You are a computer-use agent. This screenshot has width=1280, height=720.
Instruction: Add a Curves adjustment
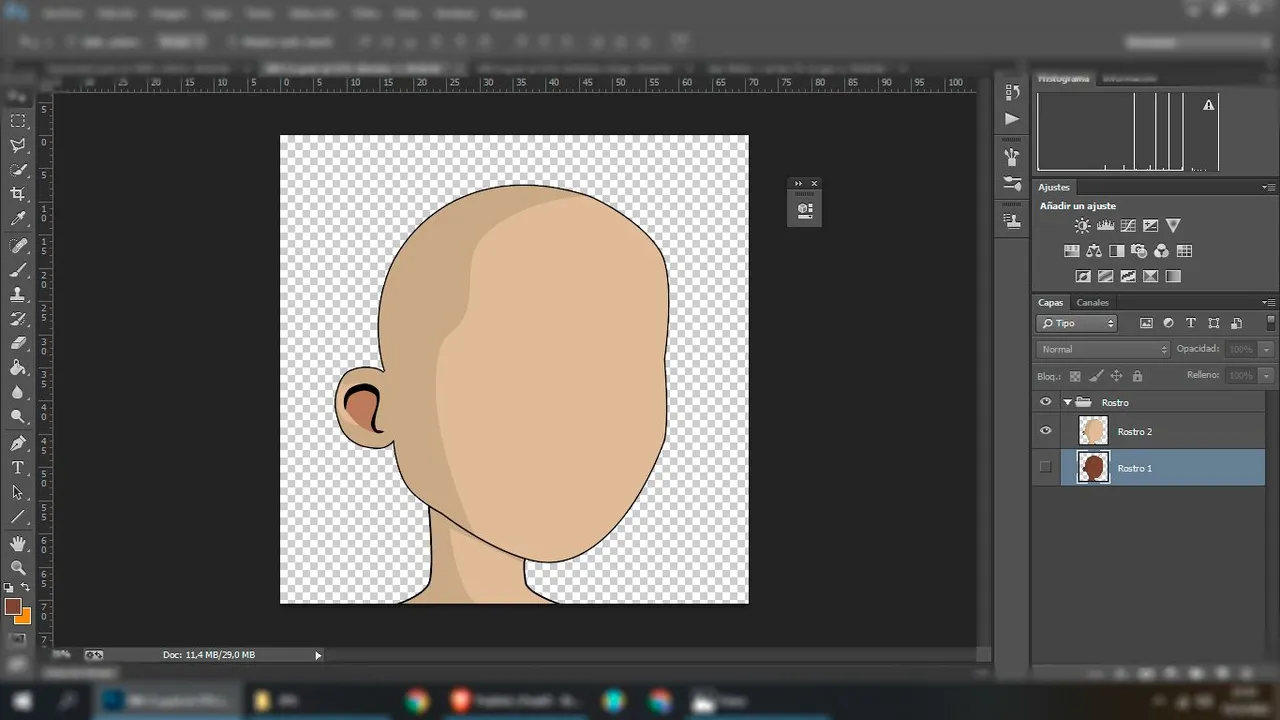tap(1128, 226)
